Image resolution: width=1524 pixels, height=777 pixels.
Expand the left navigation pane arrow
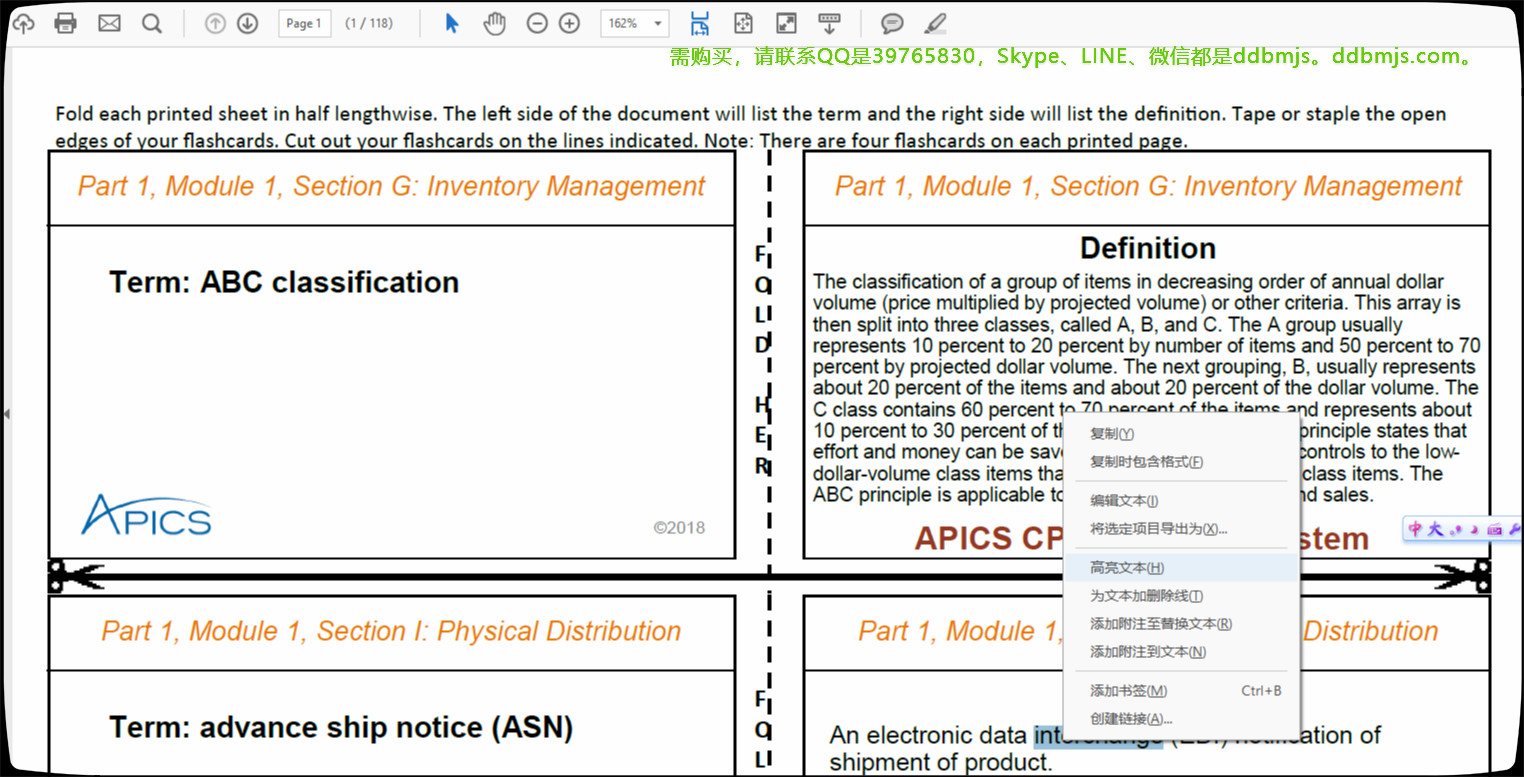5,413
